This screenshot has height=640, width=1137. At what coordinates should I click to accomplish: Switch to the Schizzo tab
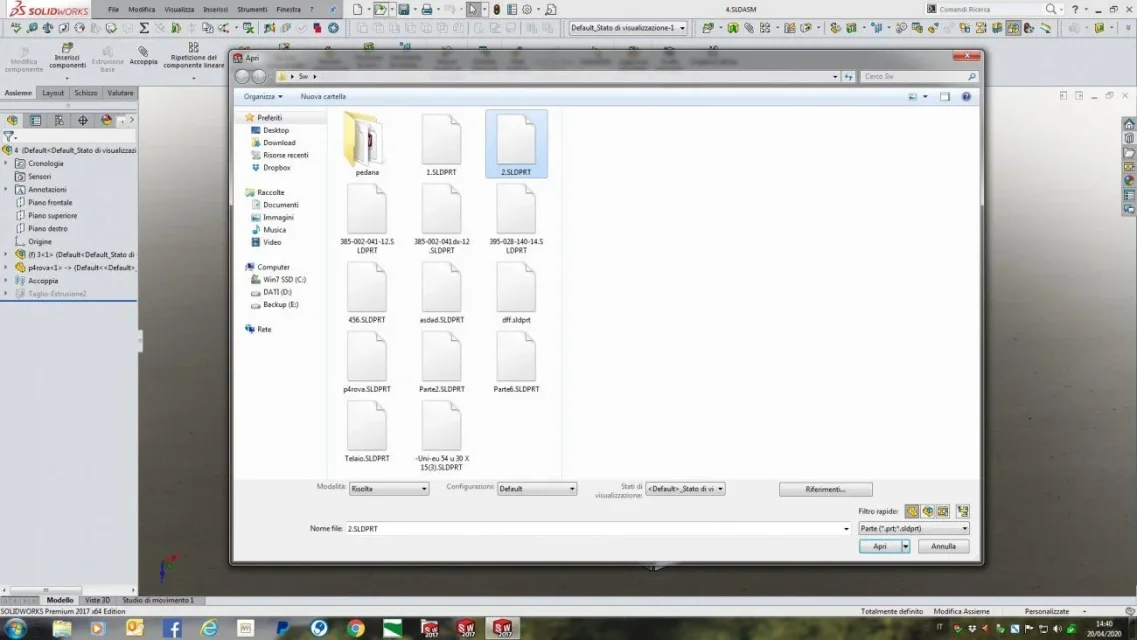[86, 93]
